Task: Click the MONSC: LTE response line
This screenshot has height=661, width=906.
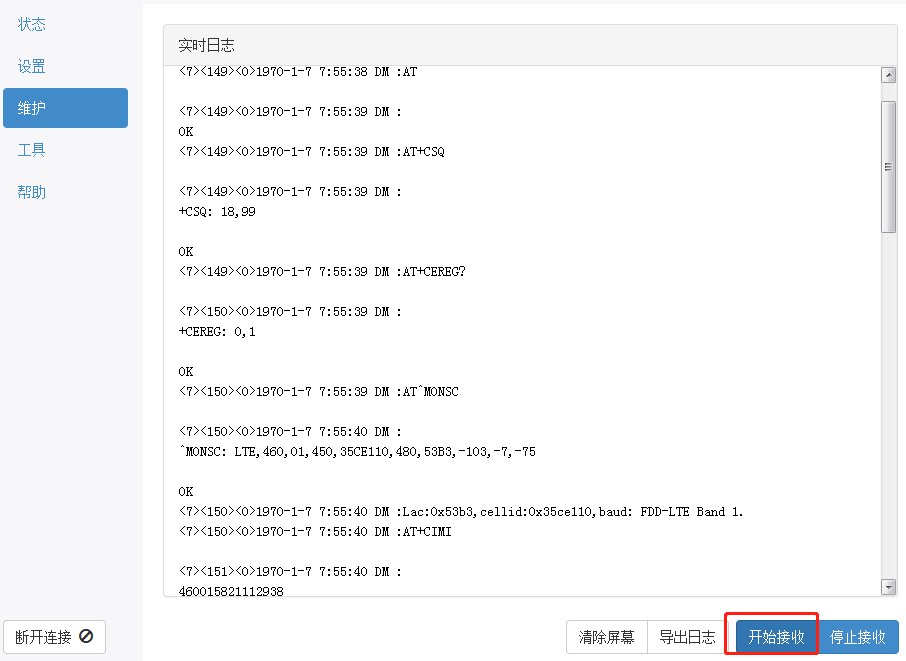Action: [x=357, y=452]
